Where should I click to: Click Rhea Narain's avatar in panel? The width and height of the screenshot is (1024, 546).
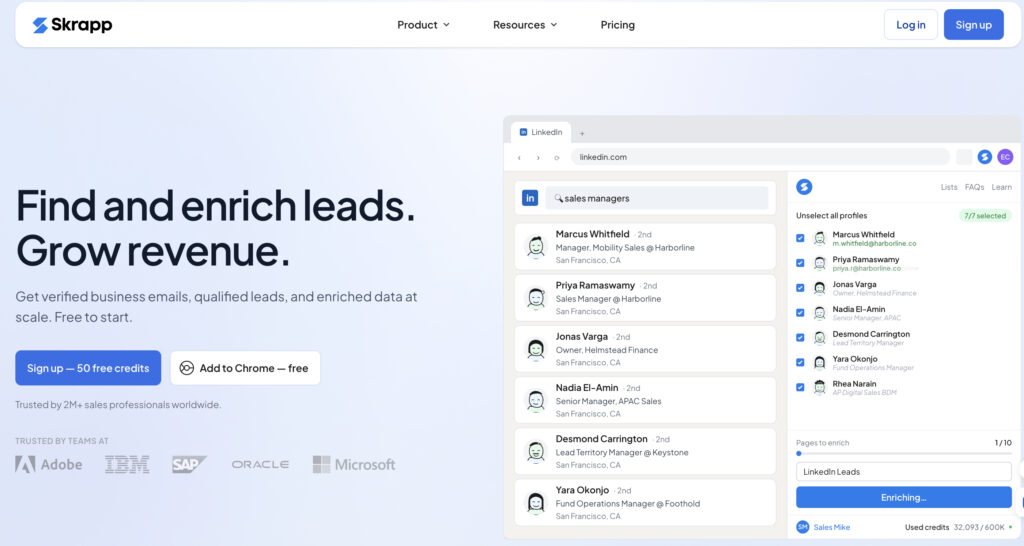[x=819, y=387]
